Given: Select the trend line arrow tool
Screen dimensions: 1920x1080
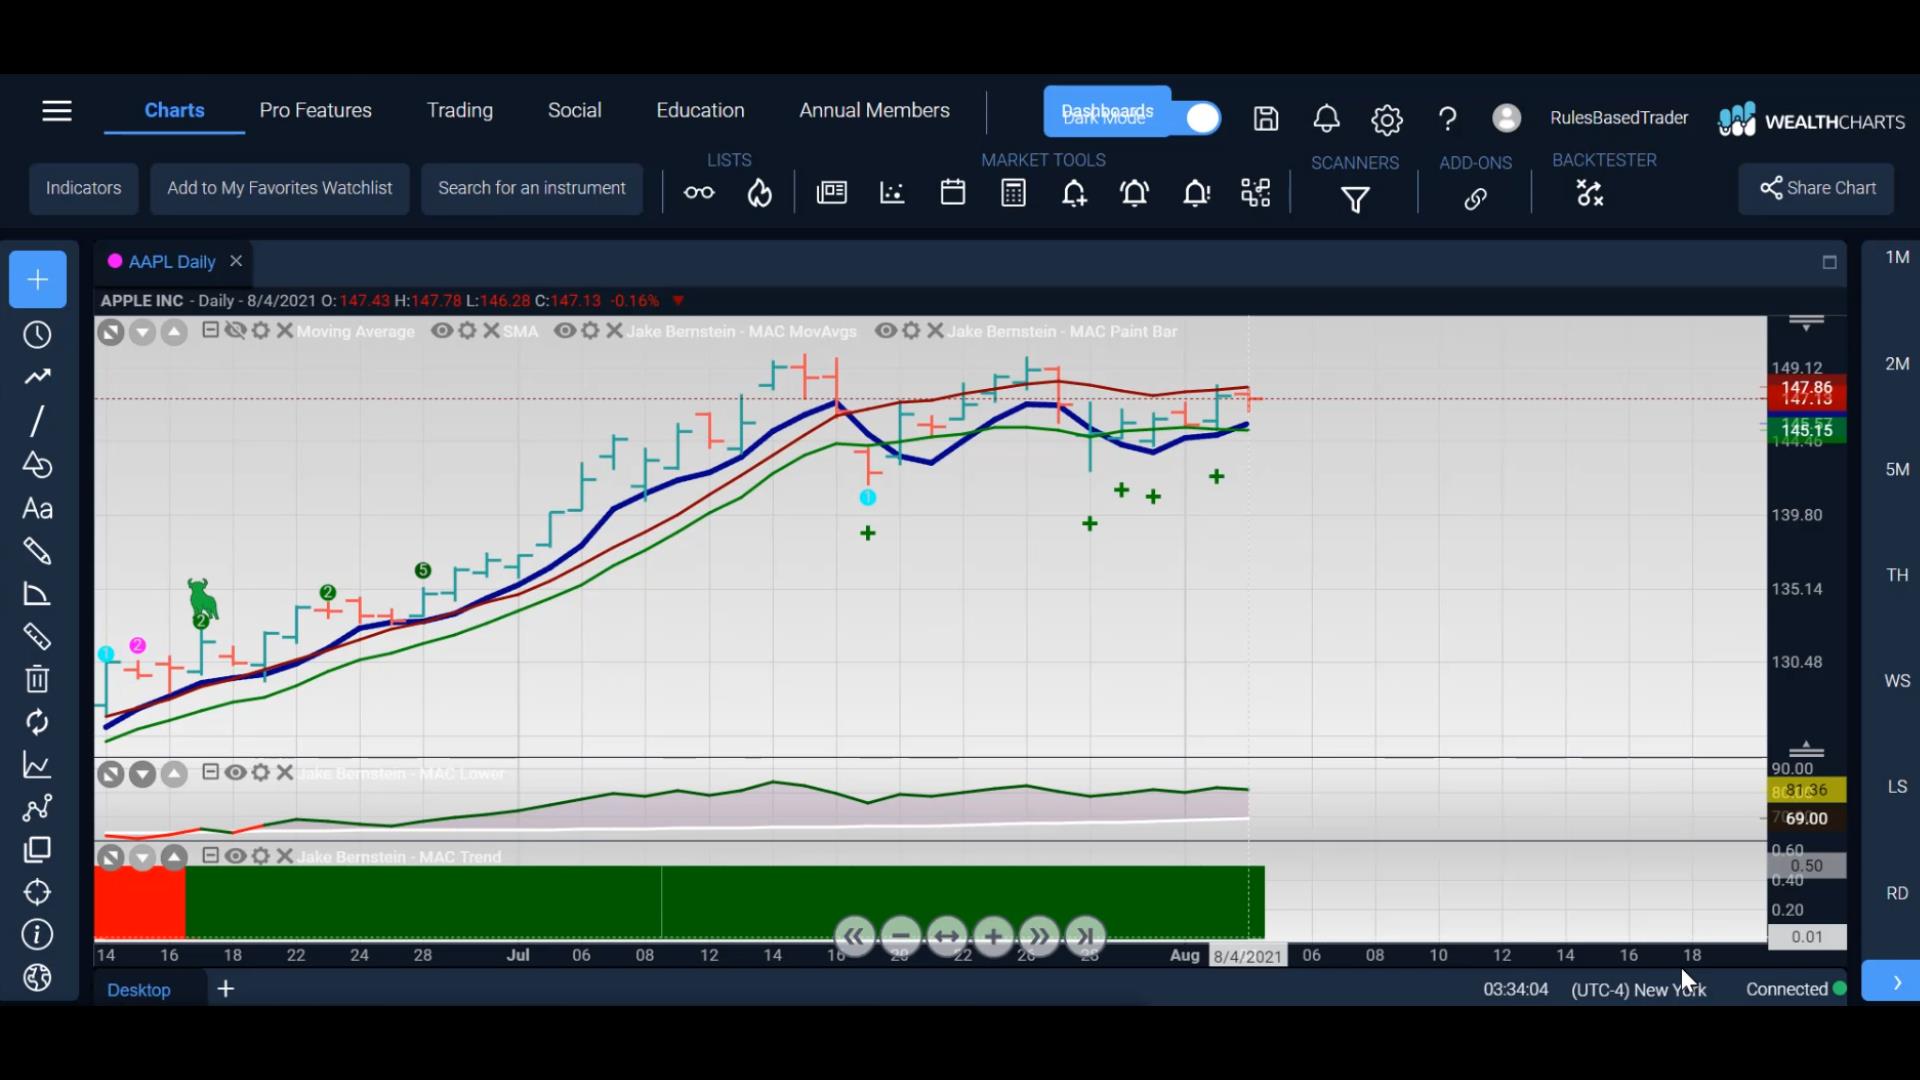Looking at the screenshot, I should pyautogui.click(x=37, y=377).
